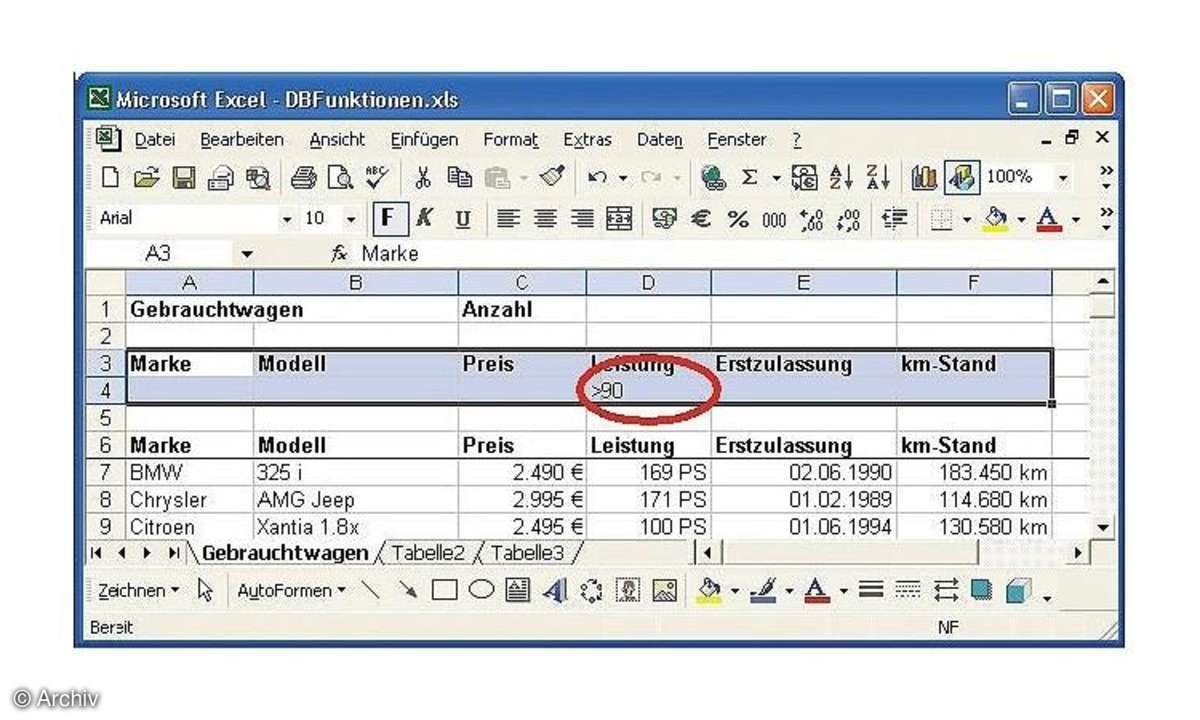This screenshot has width=1200, height=720.
Task: Click drawing toolbar fill color bucket
Action: (x=709, y=591)
